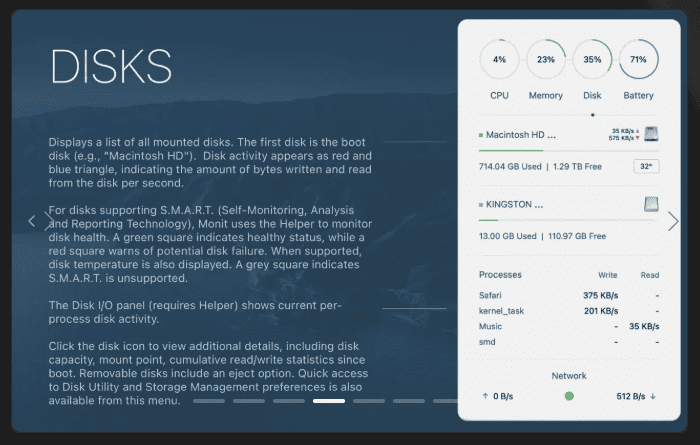Click the 512 B/s download rate
The width and height of the screenshot is (700, 445).
point(630,396)
